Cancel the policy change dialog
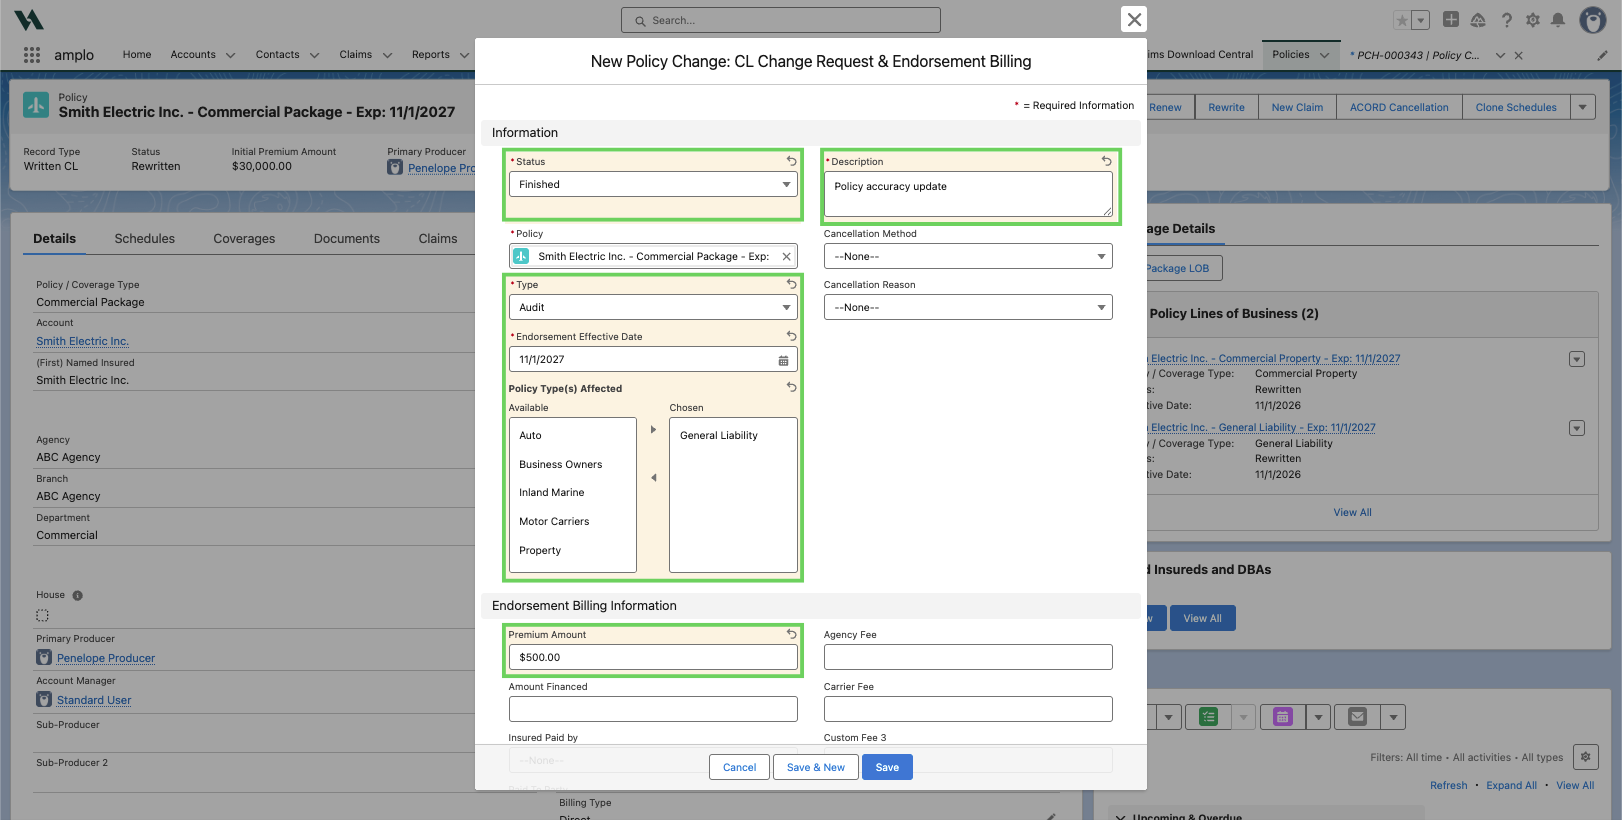The width and height of the screenshot is (1622, 820). click(740, 767)
